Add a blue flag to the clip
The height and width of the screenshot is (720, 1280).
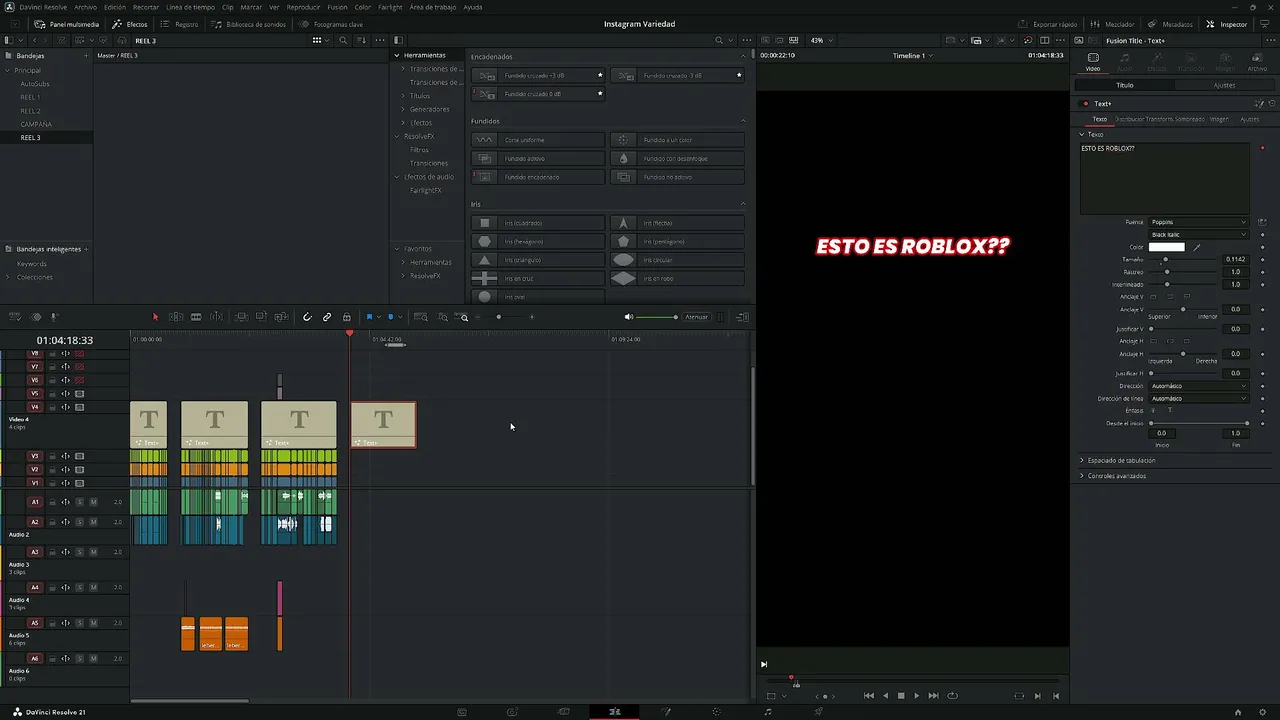coord(369,317)
